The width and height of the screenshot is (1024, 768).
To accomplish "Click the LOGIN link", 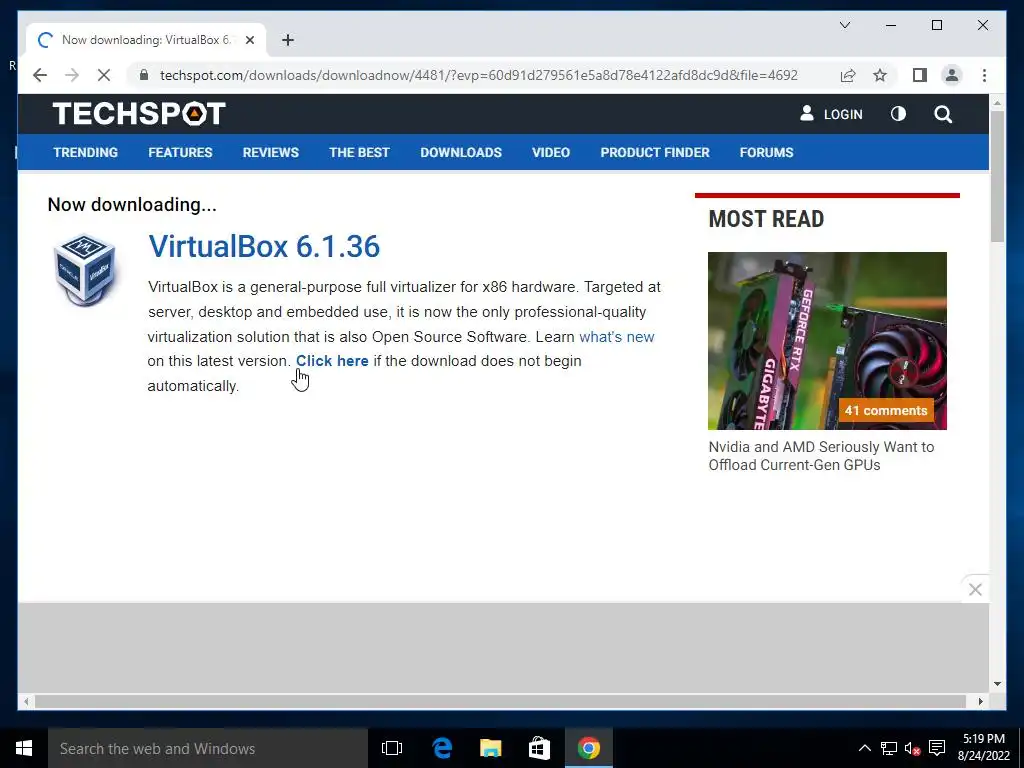I will click(831, 114).
